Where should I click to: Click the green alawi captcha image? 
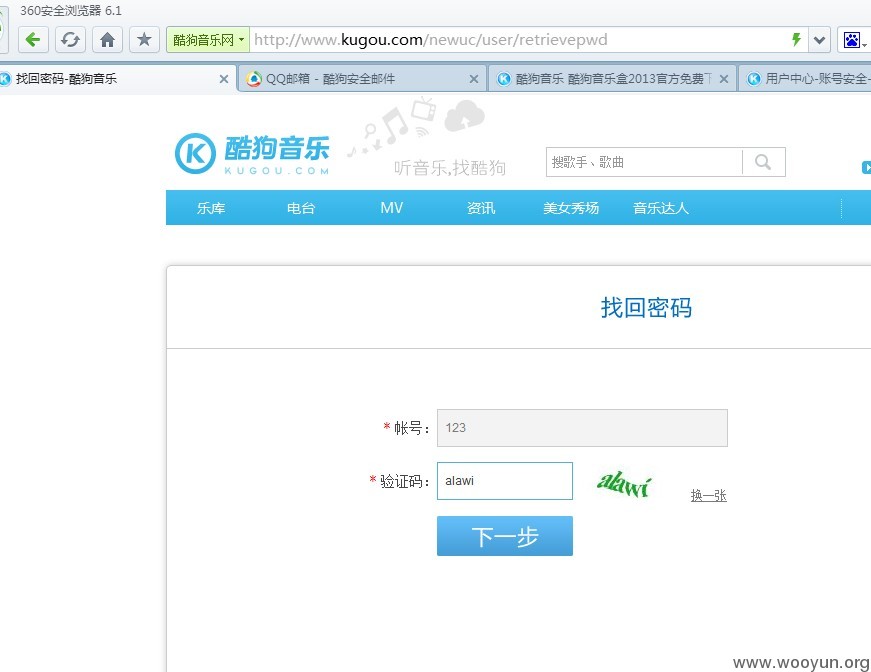point(624,483)
